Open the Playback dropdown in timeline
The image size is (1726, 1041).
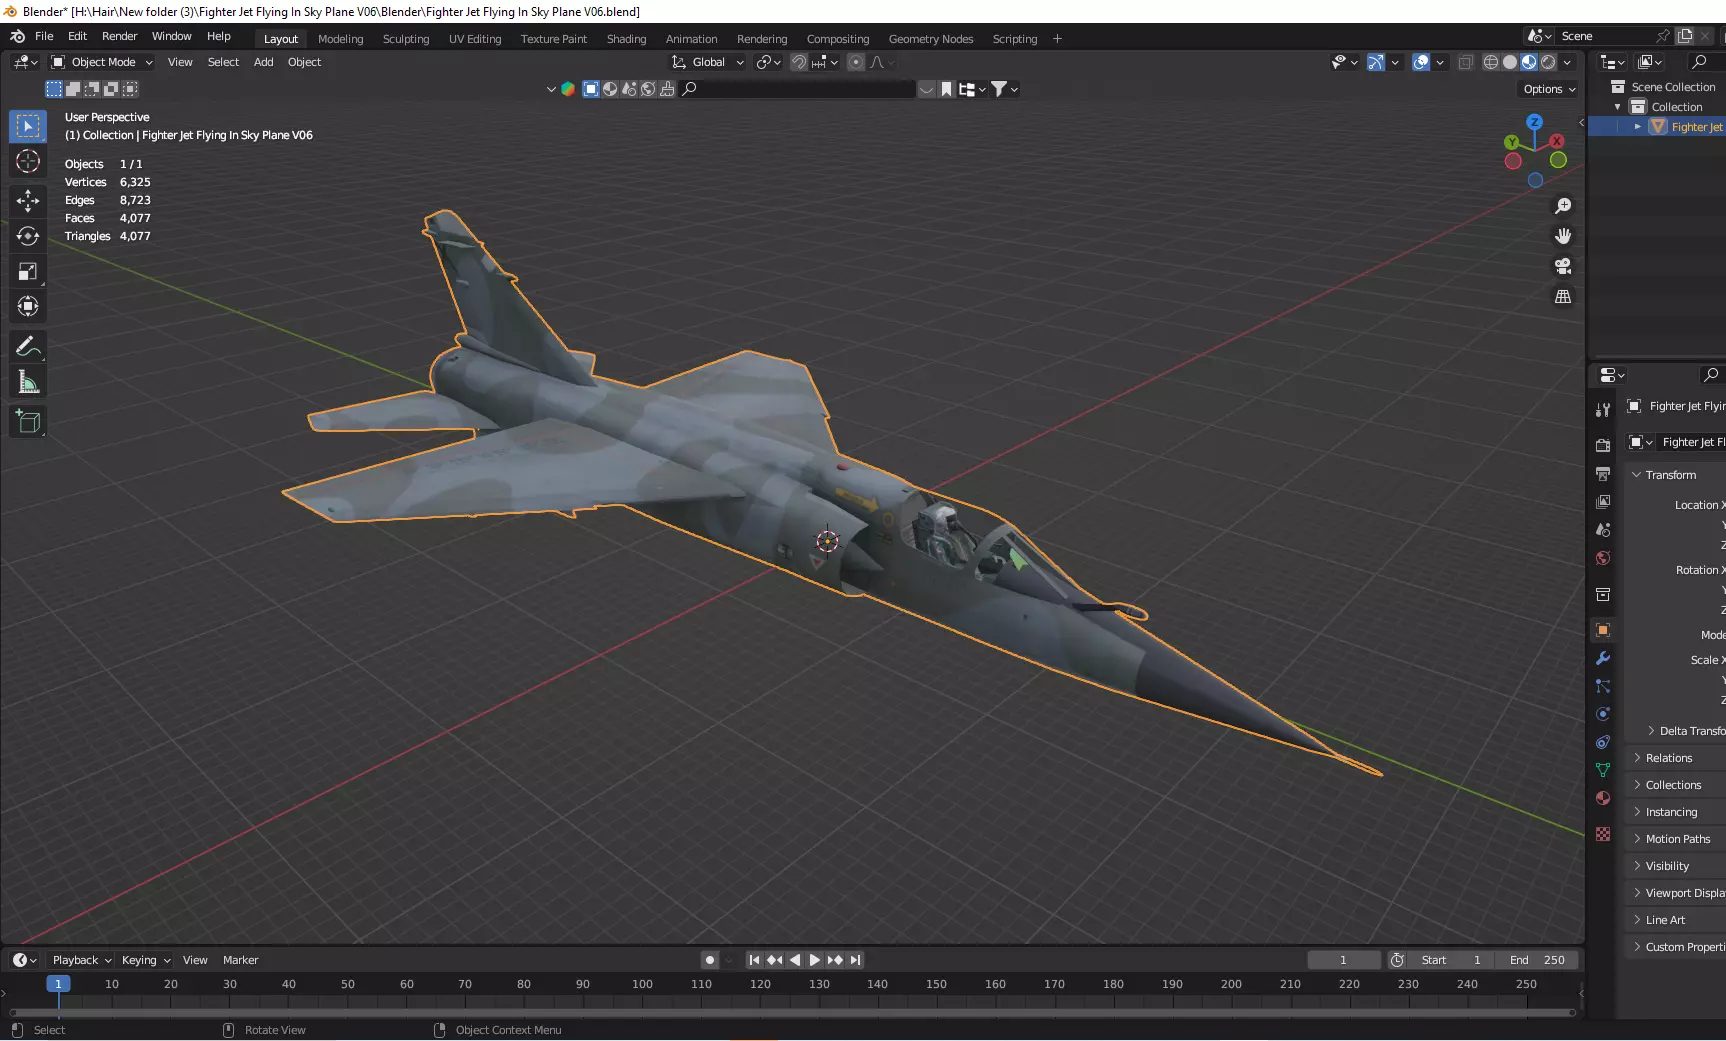click(x=81, y=960)
